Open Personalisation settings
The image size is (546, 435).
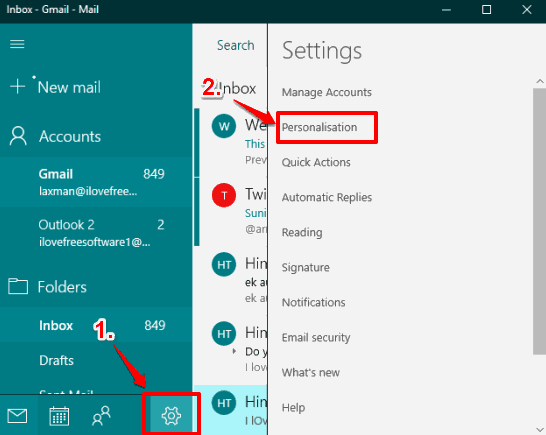click(319, 127)
